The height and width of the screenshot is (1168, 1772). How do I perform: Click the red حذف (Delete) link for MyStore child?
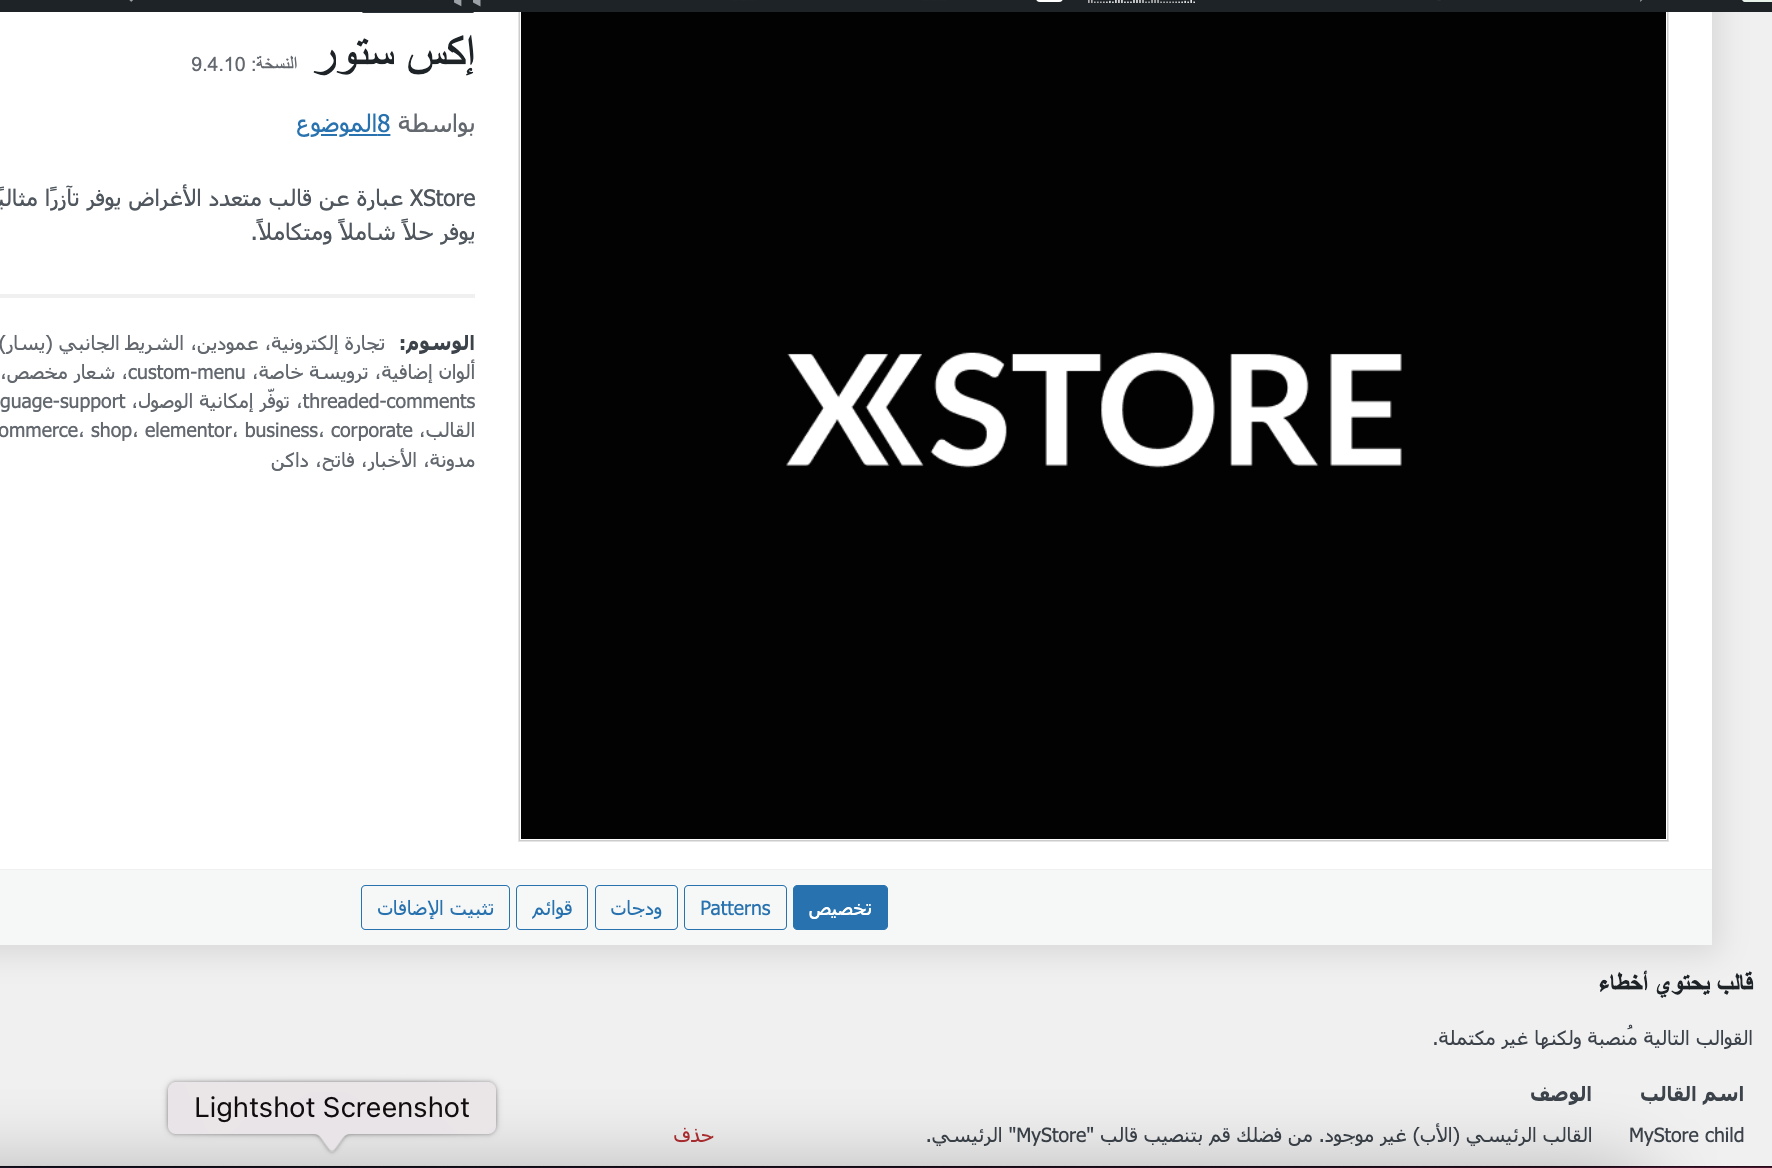tap(693, 1135)
